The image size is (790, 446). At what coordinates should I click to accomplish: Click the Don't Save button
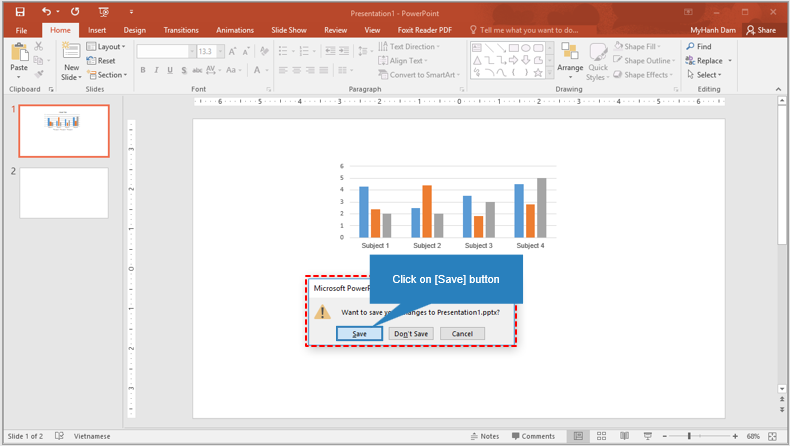pyautogui.click(x=411, y=334)
